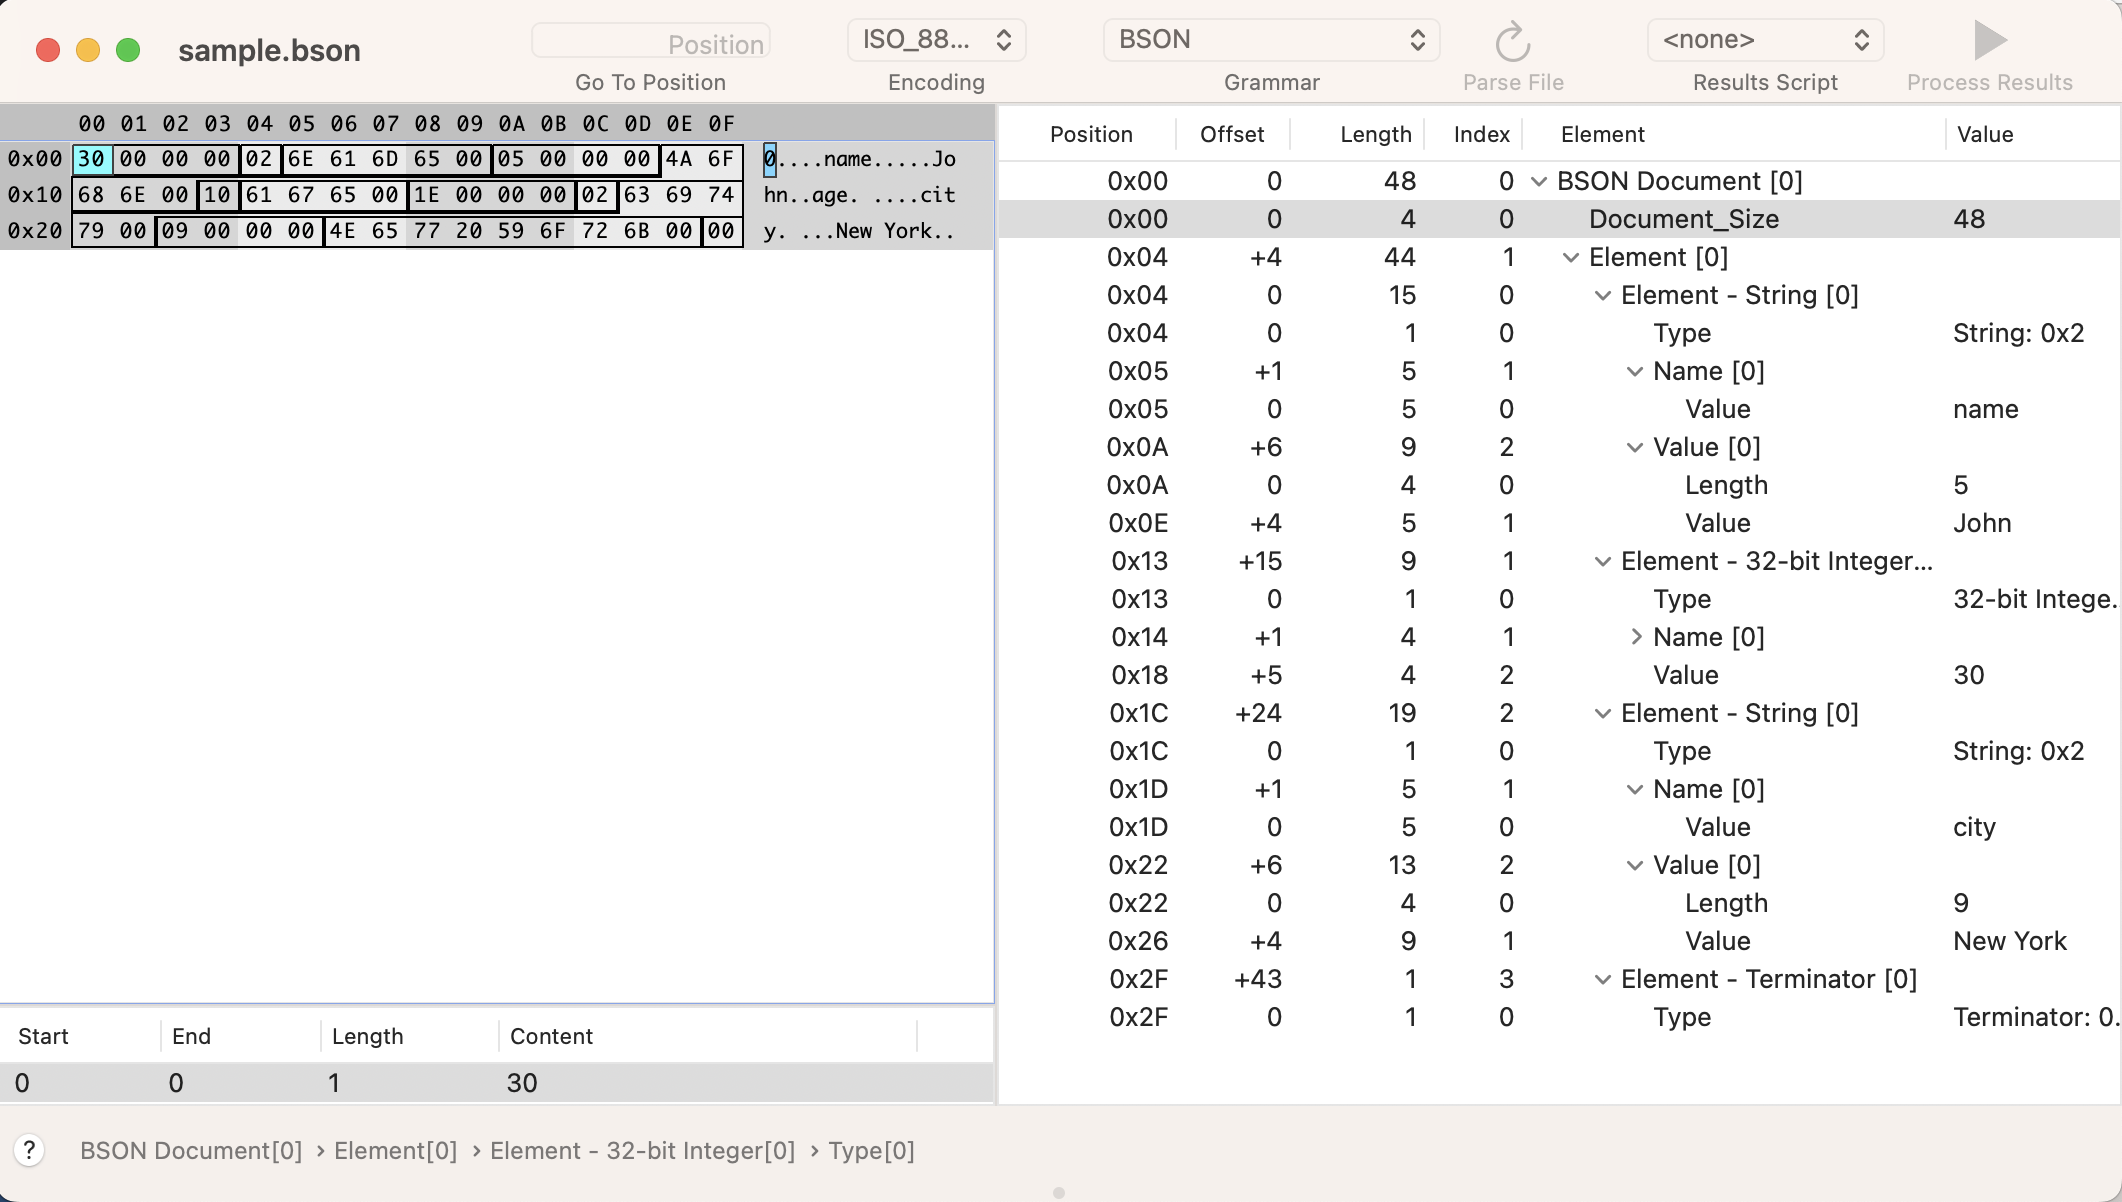Collapse the Element - 32-bit Integer node

click(x=1602, y=561)
